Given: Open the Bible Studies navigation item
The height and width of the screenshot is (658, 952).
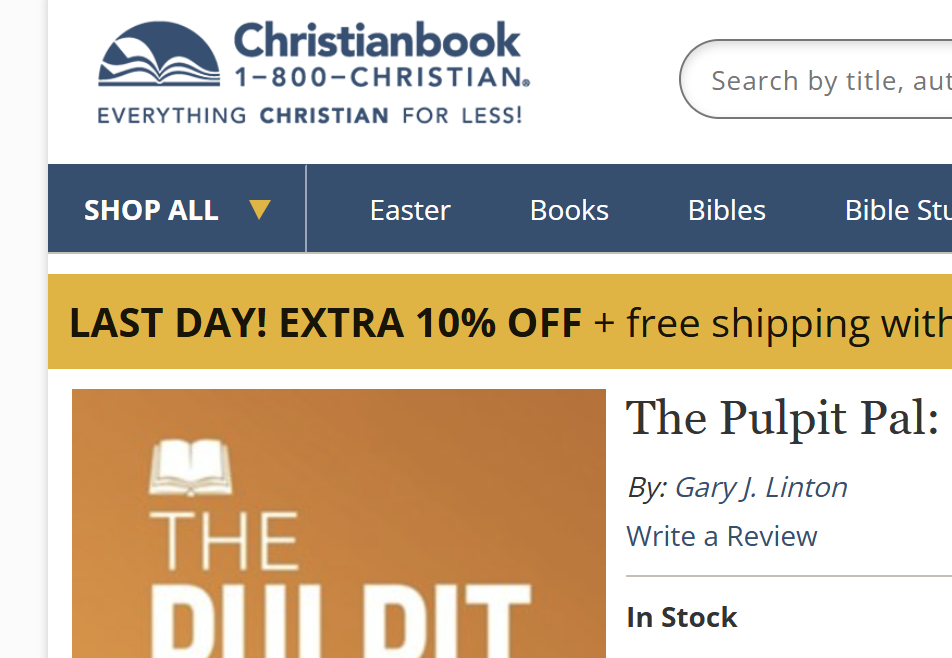Looking at the screenshot, I should click(897, 210).
